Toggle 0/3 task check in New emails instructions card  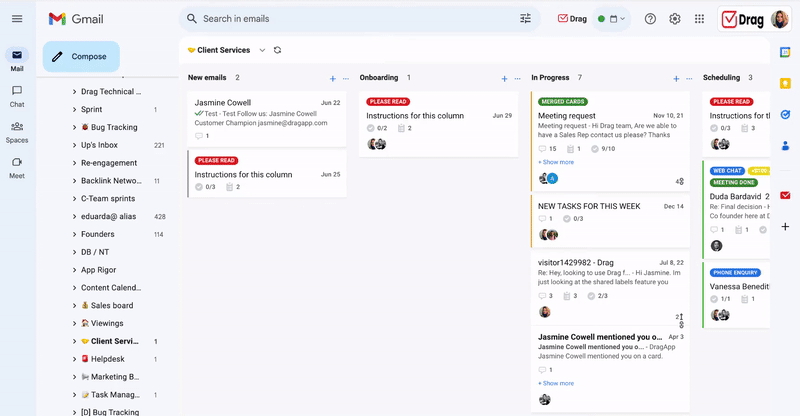199,187
